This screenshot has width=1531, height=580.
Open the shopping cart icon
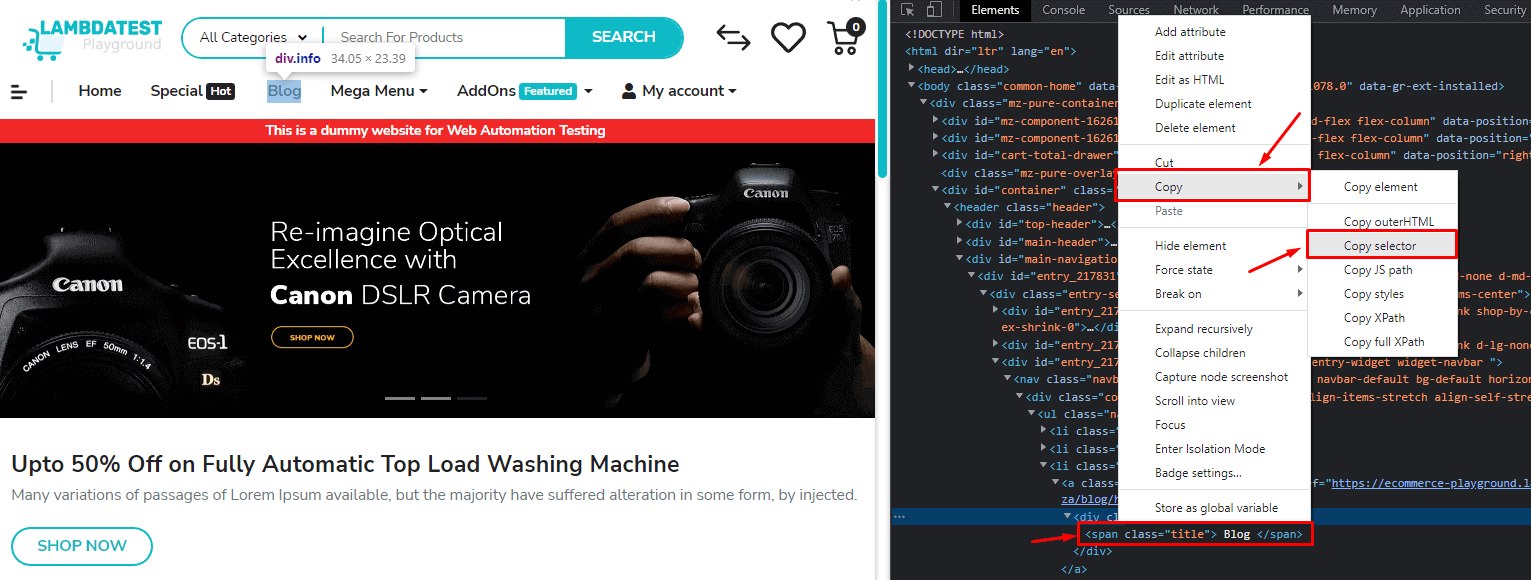point(845,37)
